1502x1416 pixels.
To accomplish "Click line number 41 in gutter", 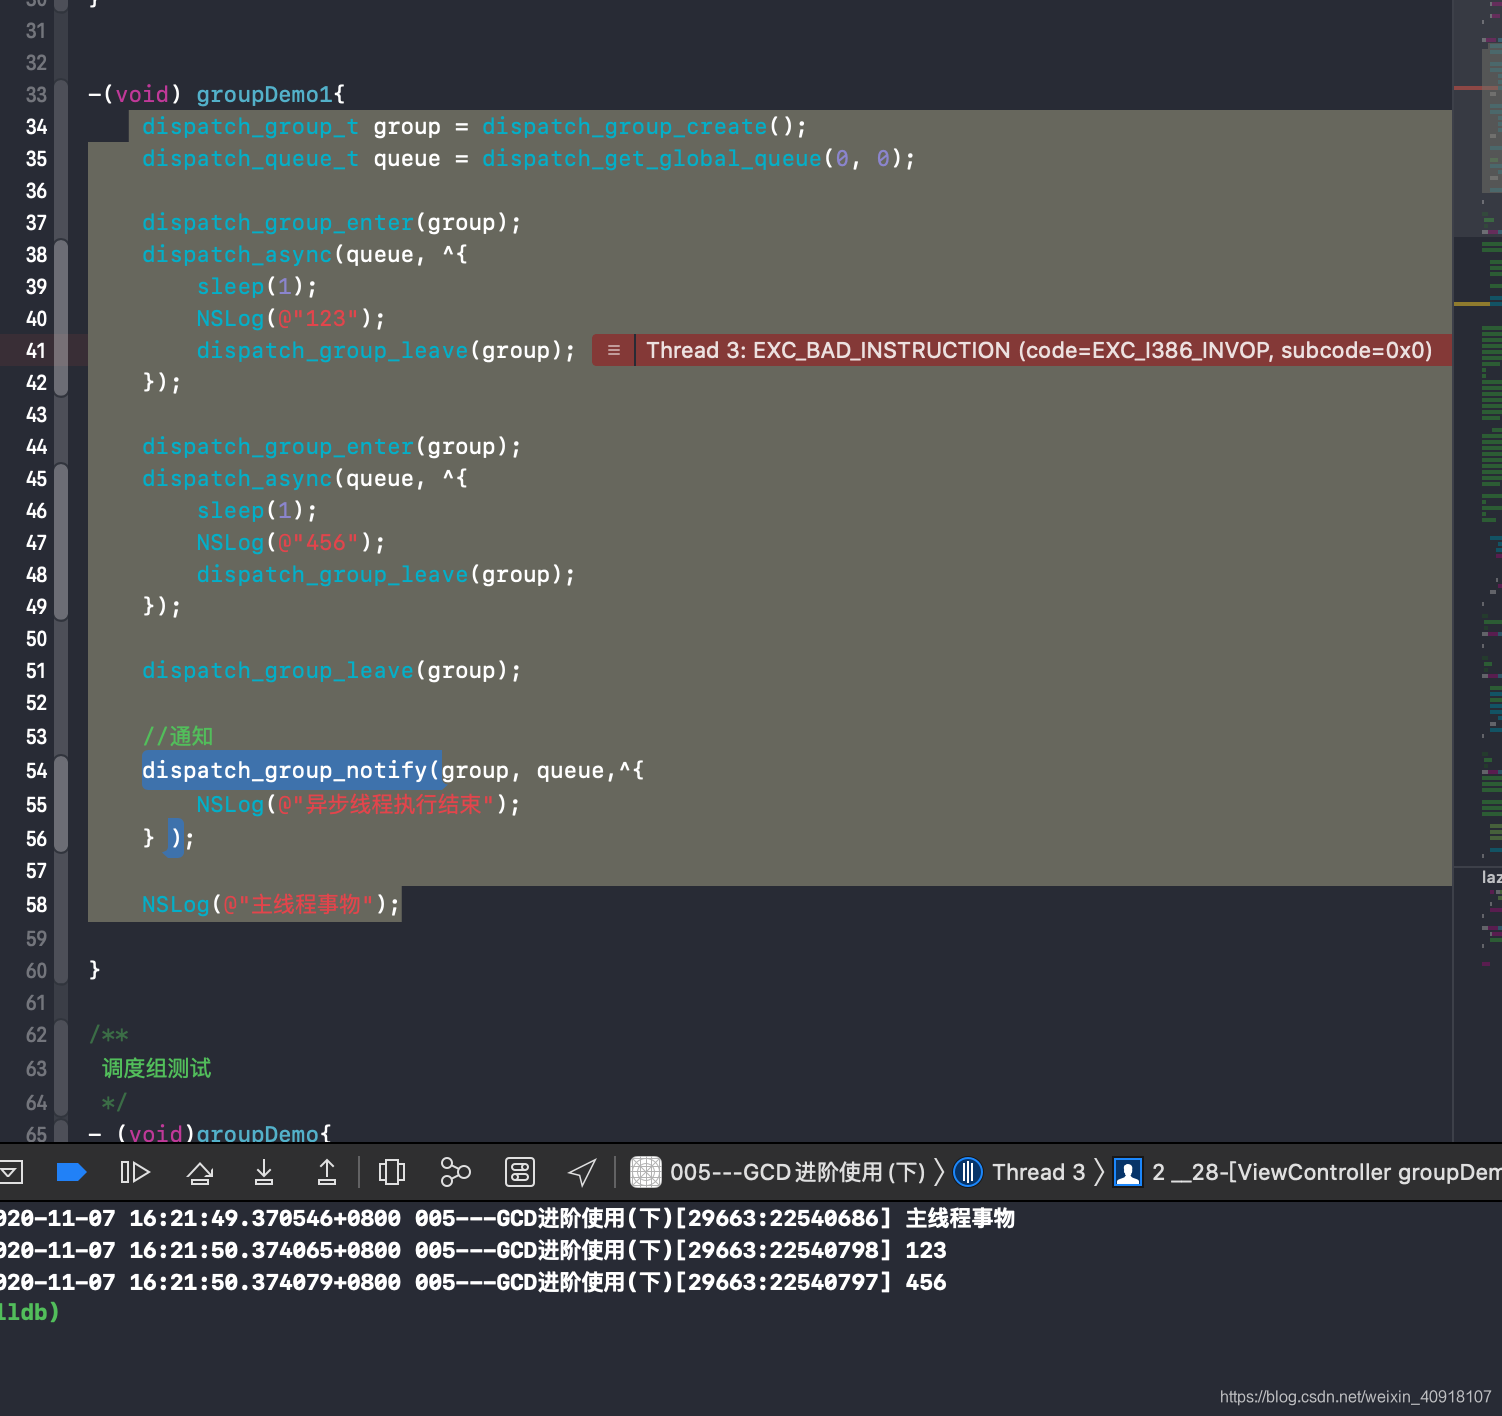I will pyautogui.click(x=36, y=351).
